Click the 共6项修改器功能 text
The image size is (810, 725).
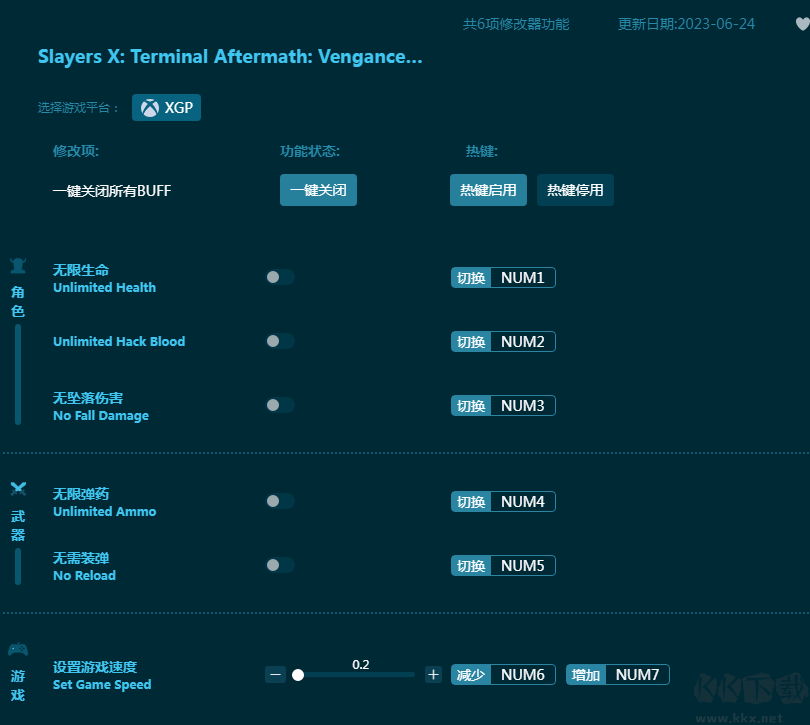point(516,24)
